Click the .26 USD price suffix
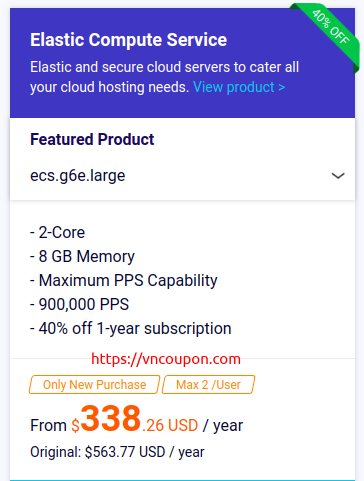This screenshot has height=481, width=364. point(170,426)
